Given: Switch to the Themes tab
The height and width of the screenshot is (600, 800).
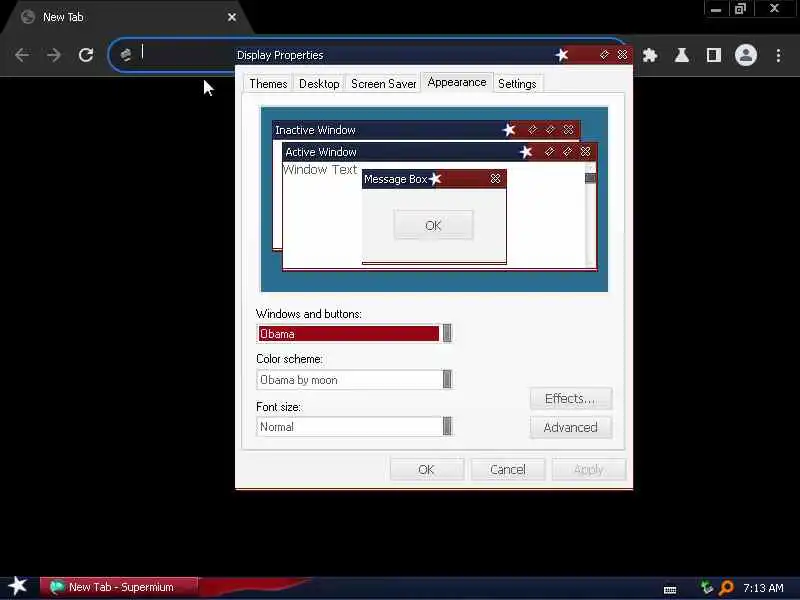Looking at the screenshot, I should [x=268, y=84].
